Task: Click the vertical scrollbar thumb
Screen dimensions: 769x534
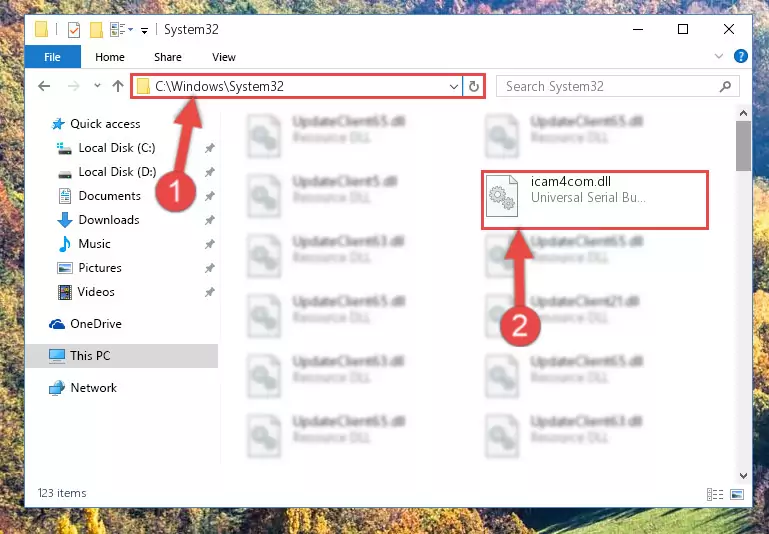Action: click(743, 146)
